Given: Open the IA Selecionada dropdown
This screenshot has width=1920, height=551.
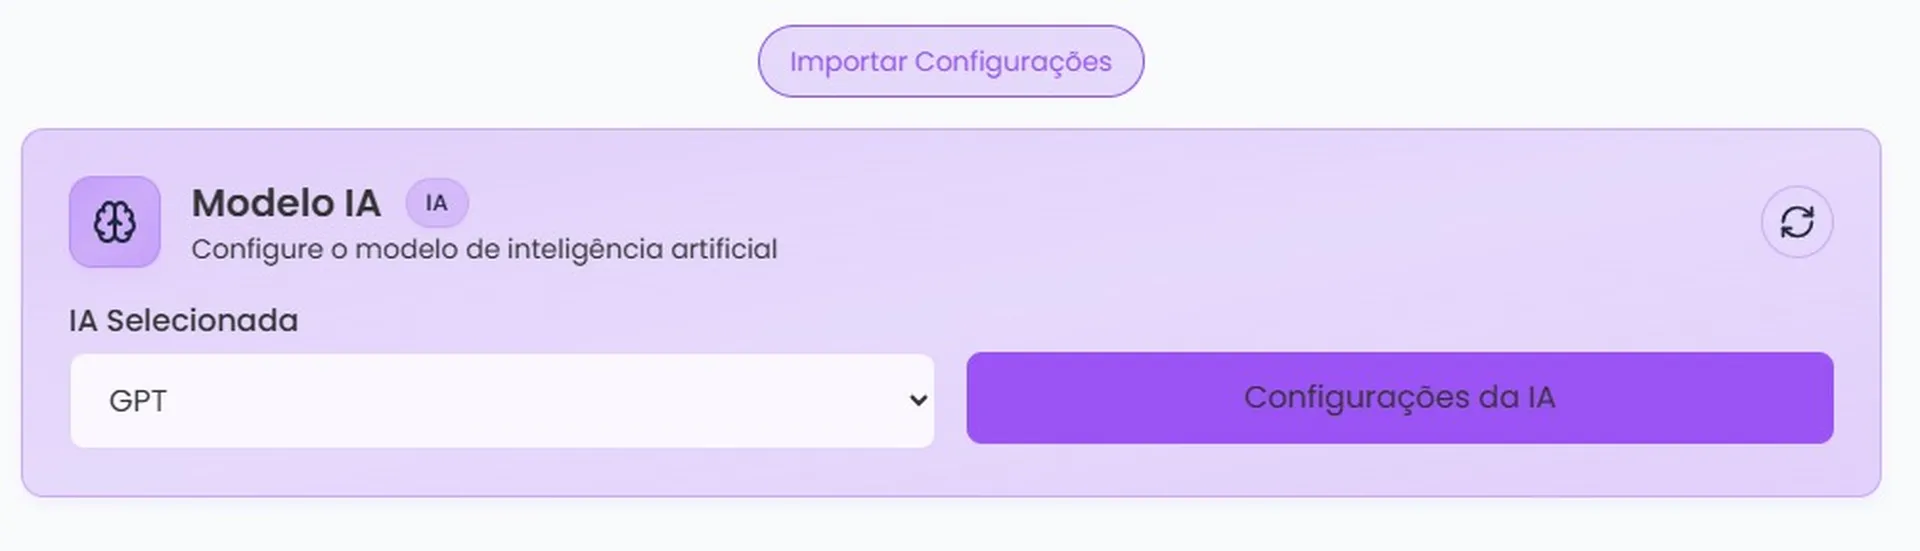Looking at the screenshot, I should (x=501, y=401).
